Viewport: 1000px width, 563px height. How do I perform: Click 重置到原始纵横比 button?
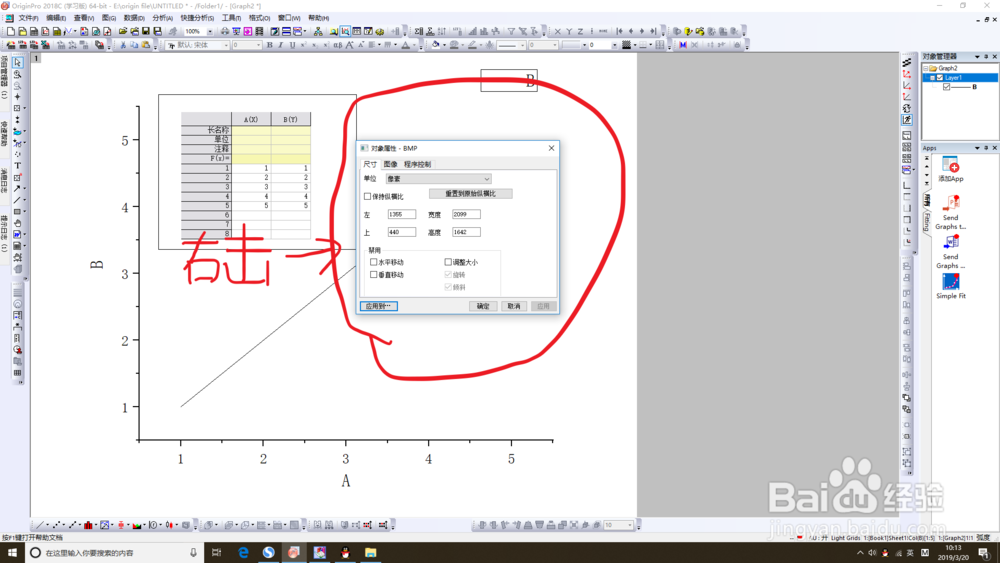tap(470, 194)
